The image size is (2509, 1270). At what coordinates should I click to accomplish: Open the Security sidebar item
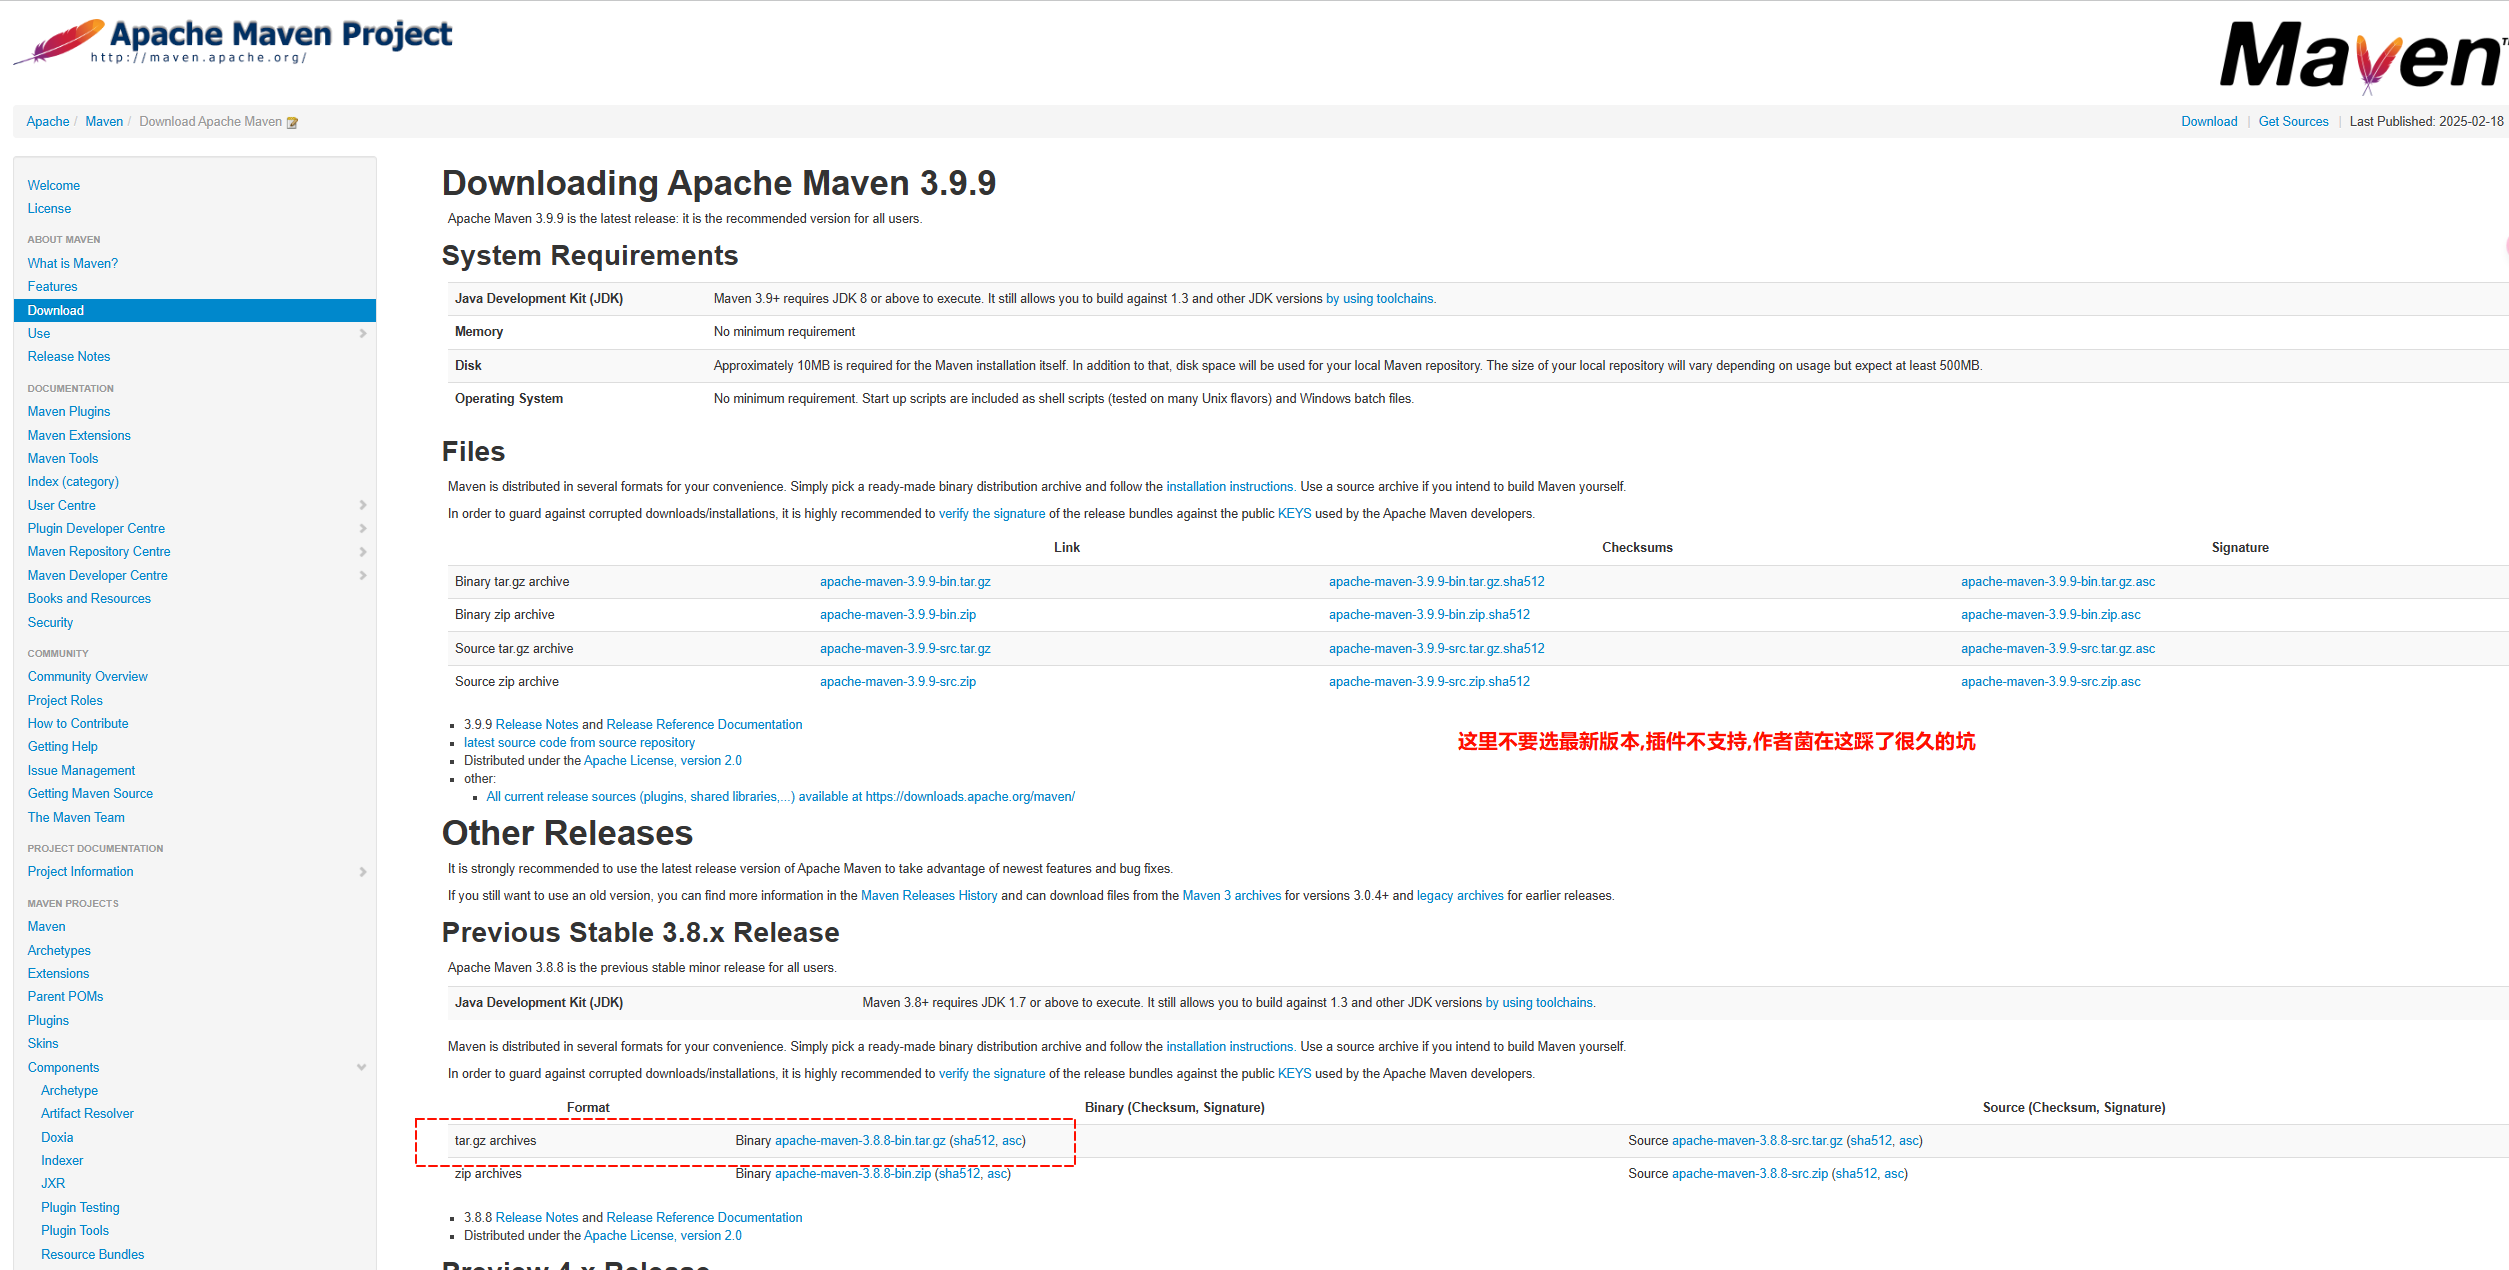(x=50, y=623)
